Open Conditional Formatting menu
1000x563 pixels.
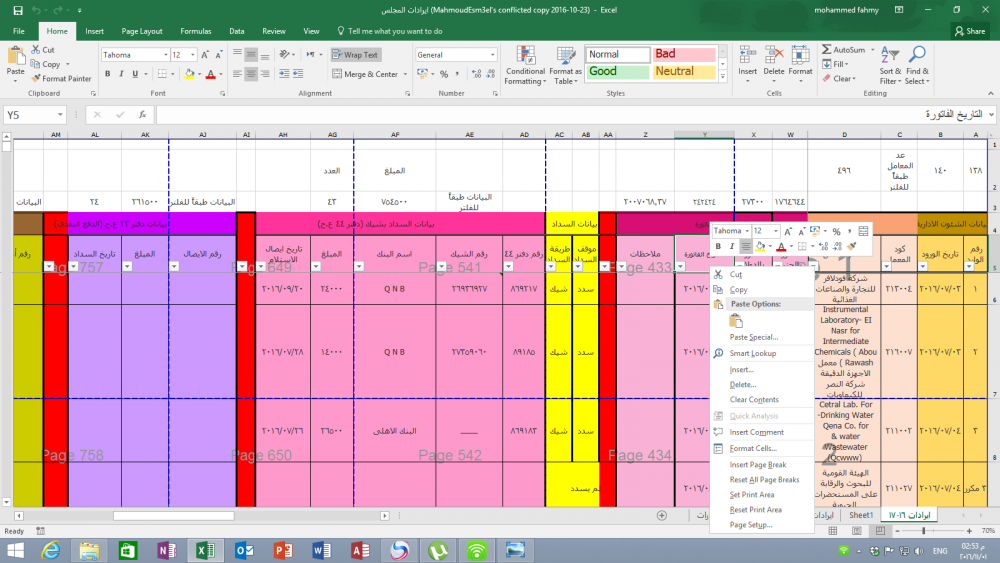[x=525, y=66]
